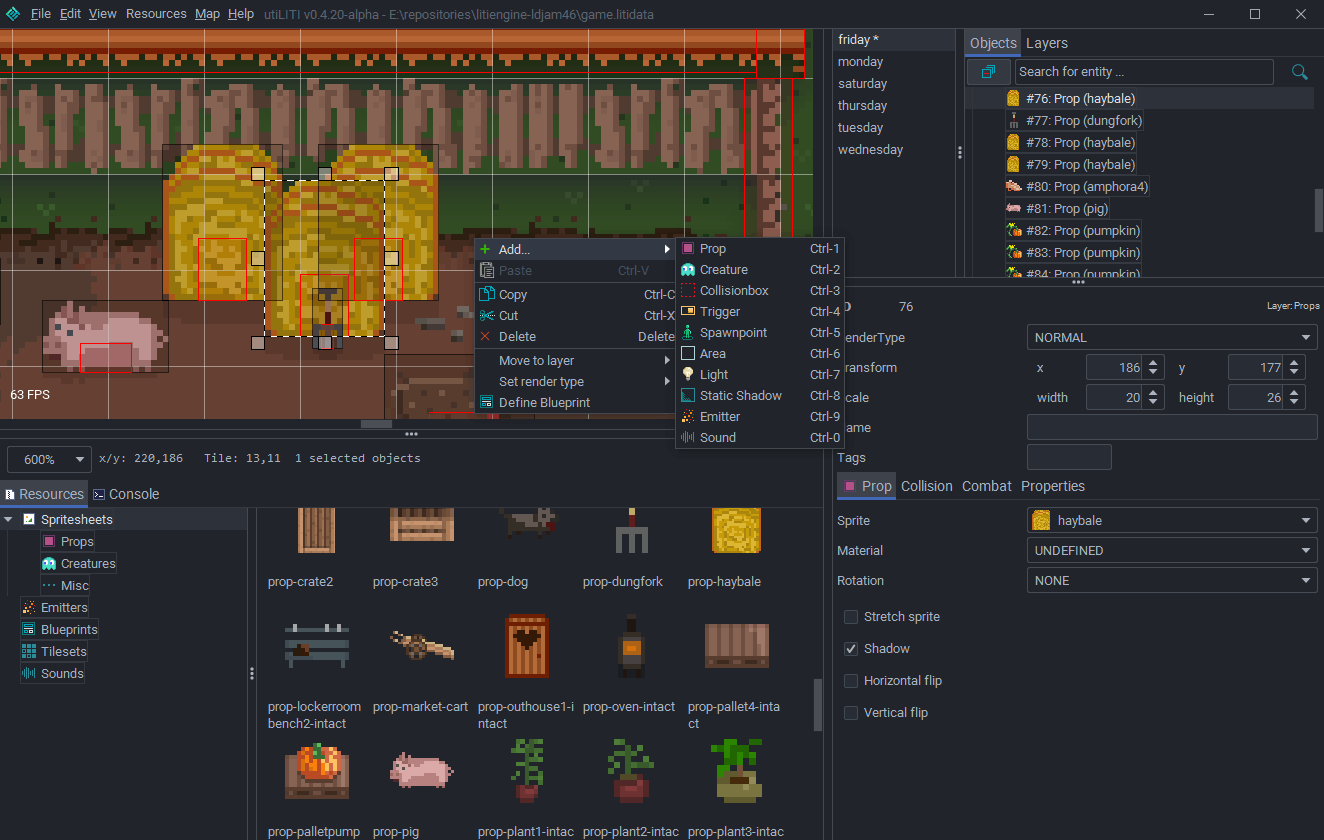Increase the x transform value with stepper
This screenshot has height=840, width=1324.
click(1154, 362)
